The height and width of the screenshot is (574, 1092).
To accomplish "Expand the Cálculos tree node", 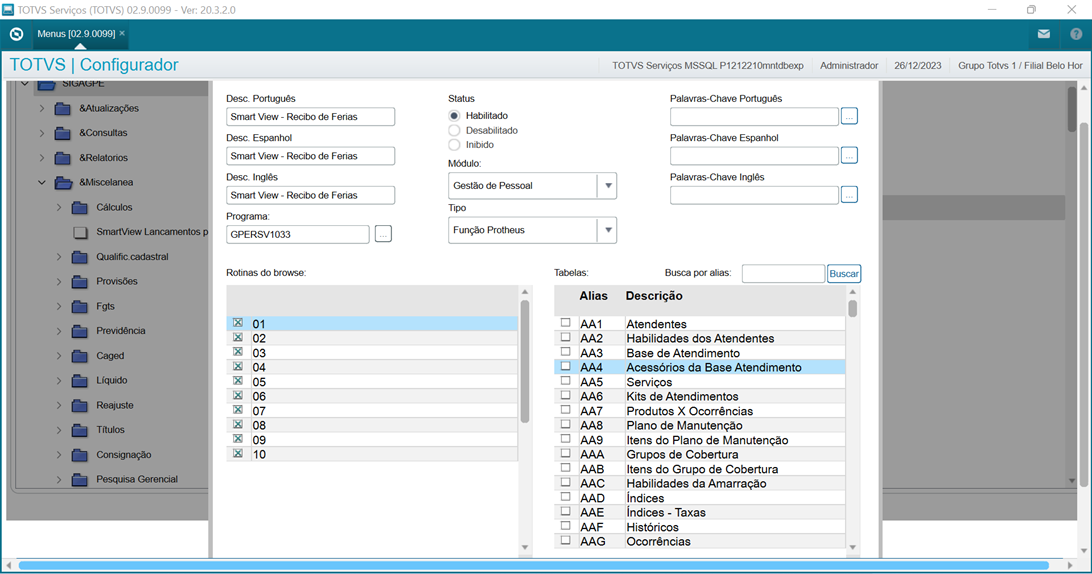I will click(59, 208).
